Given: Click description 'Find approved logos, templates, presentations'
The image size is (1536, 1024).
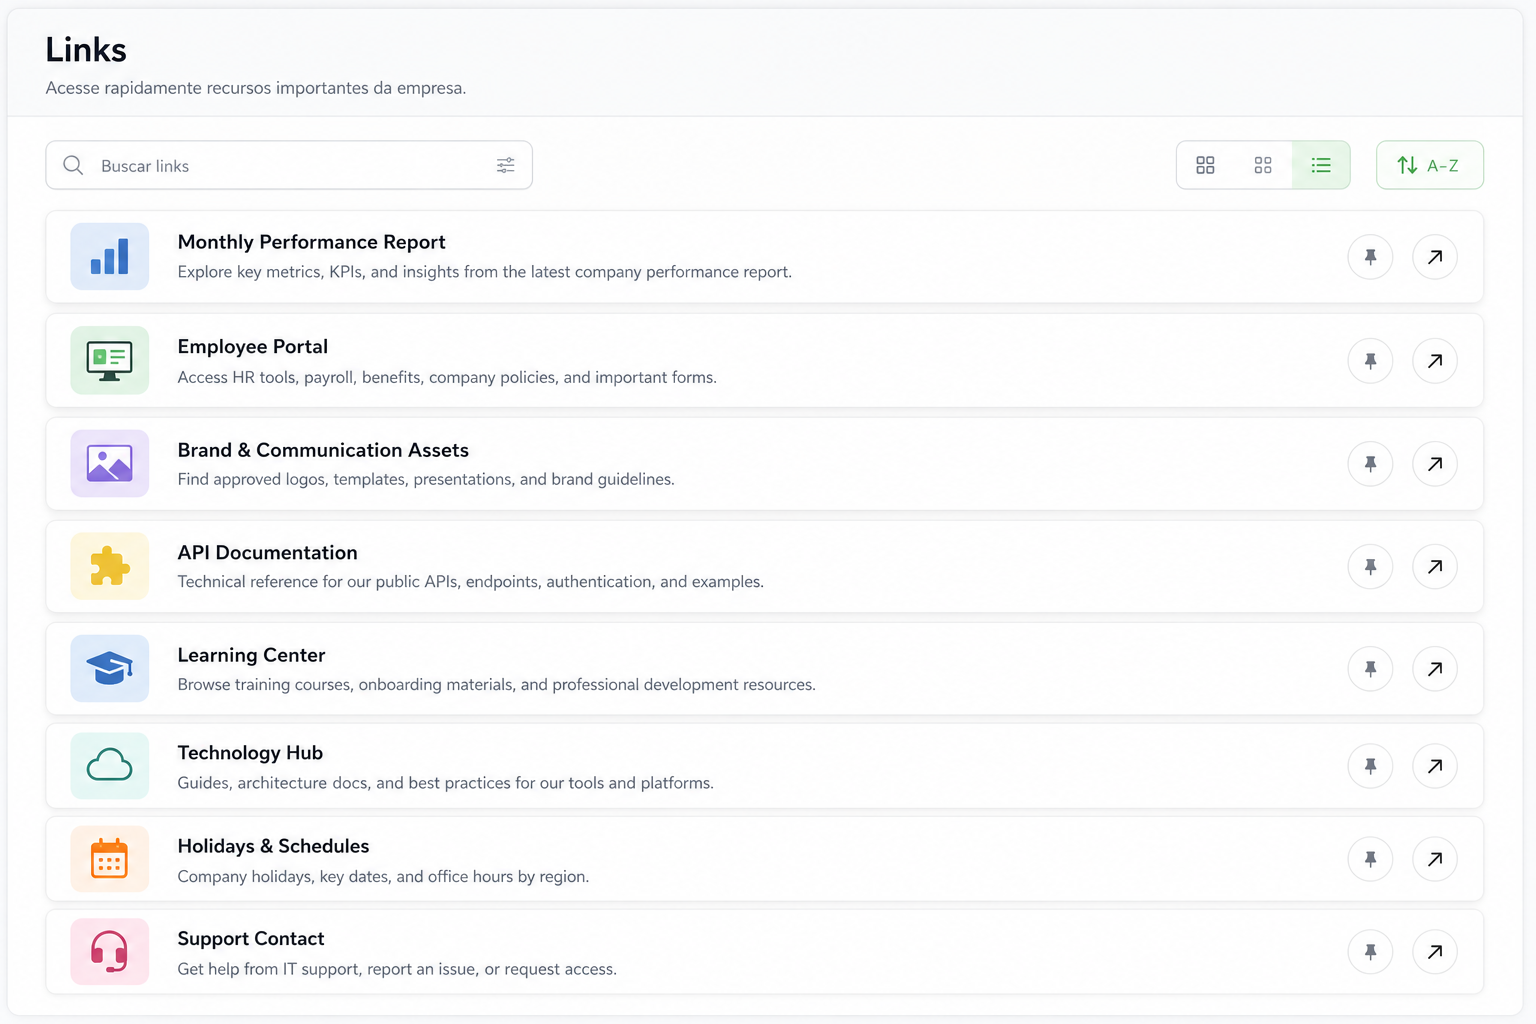Looking at the screenshot, I should coord(426,479).
